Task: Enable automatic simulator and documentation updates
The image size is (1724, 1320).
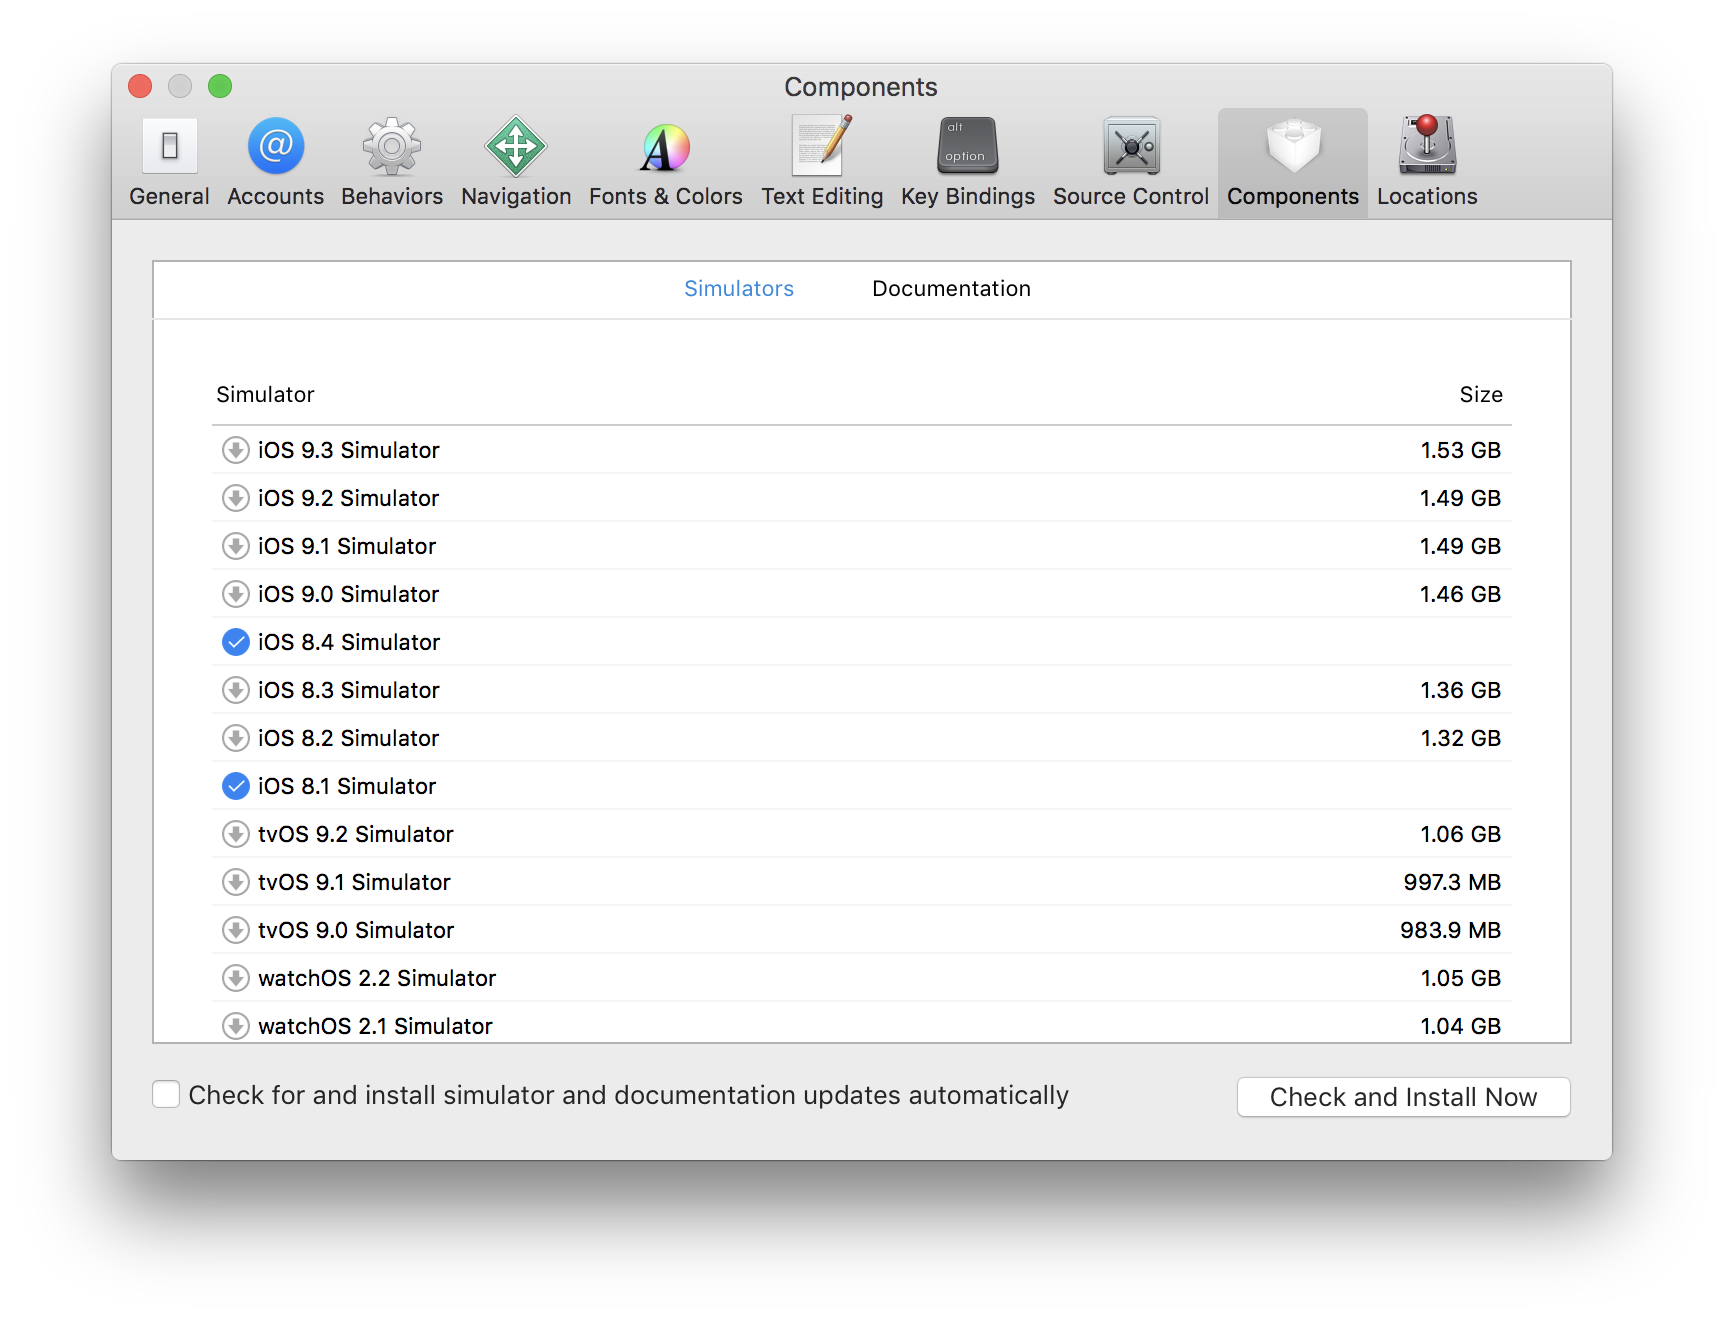Action: click(166, 1095)
